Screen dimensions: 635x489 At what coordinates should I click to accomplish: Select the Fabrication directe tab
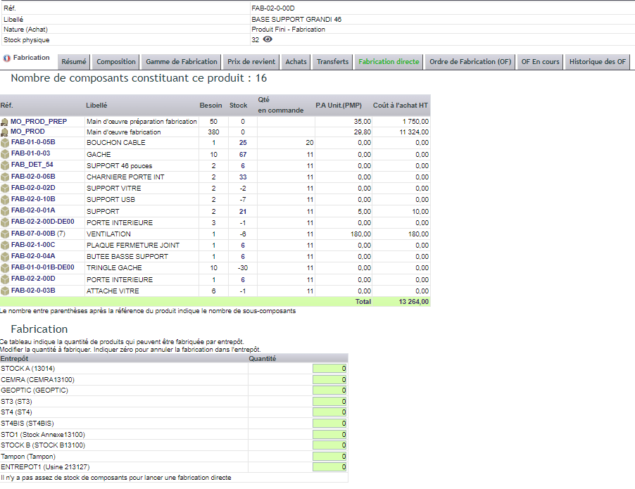point(389,62)
